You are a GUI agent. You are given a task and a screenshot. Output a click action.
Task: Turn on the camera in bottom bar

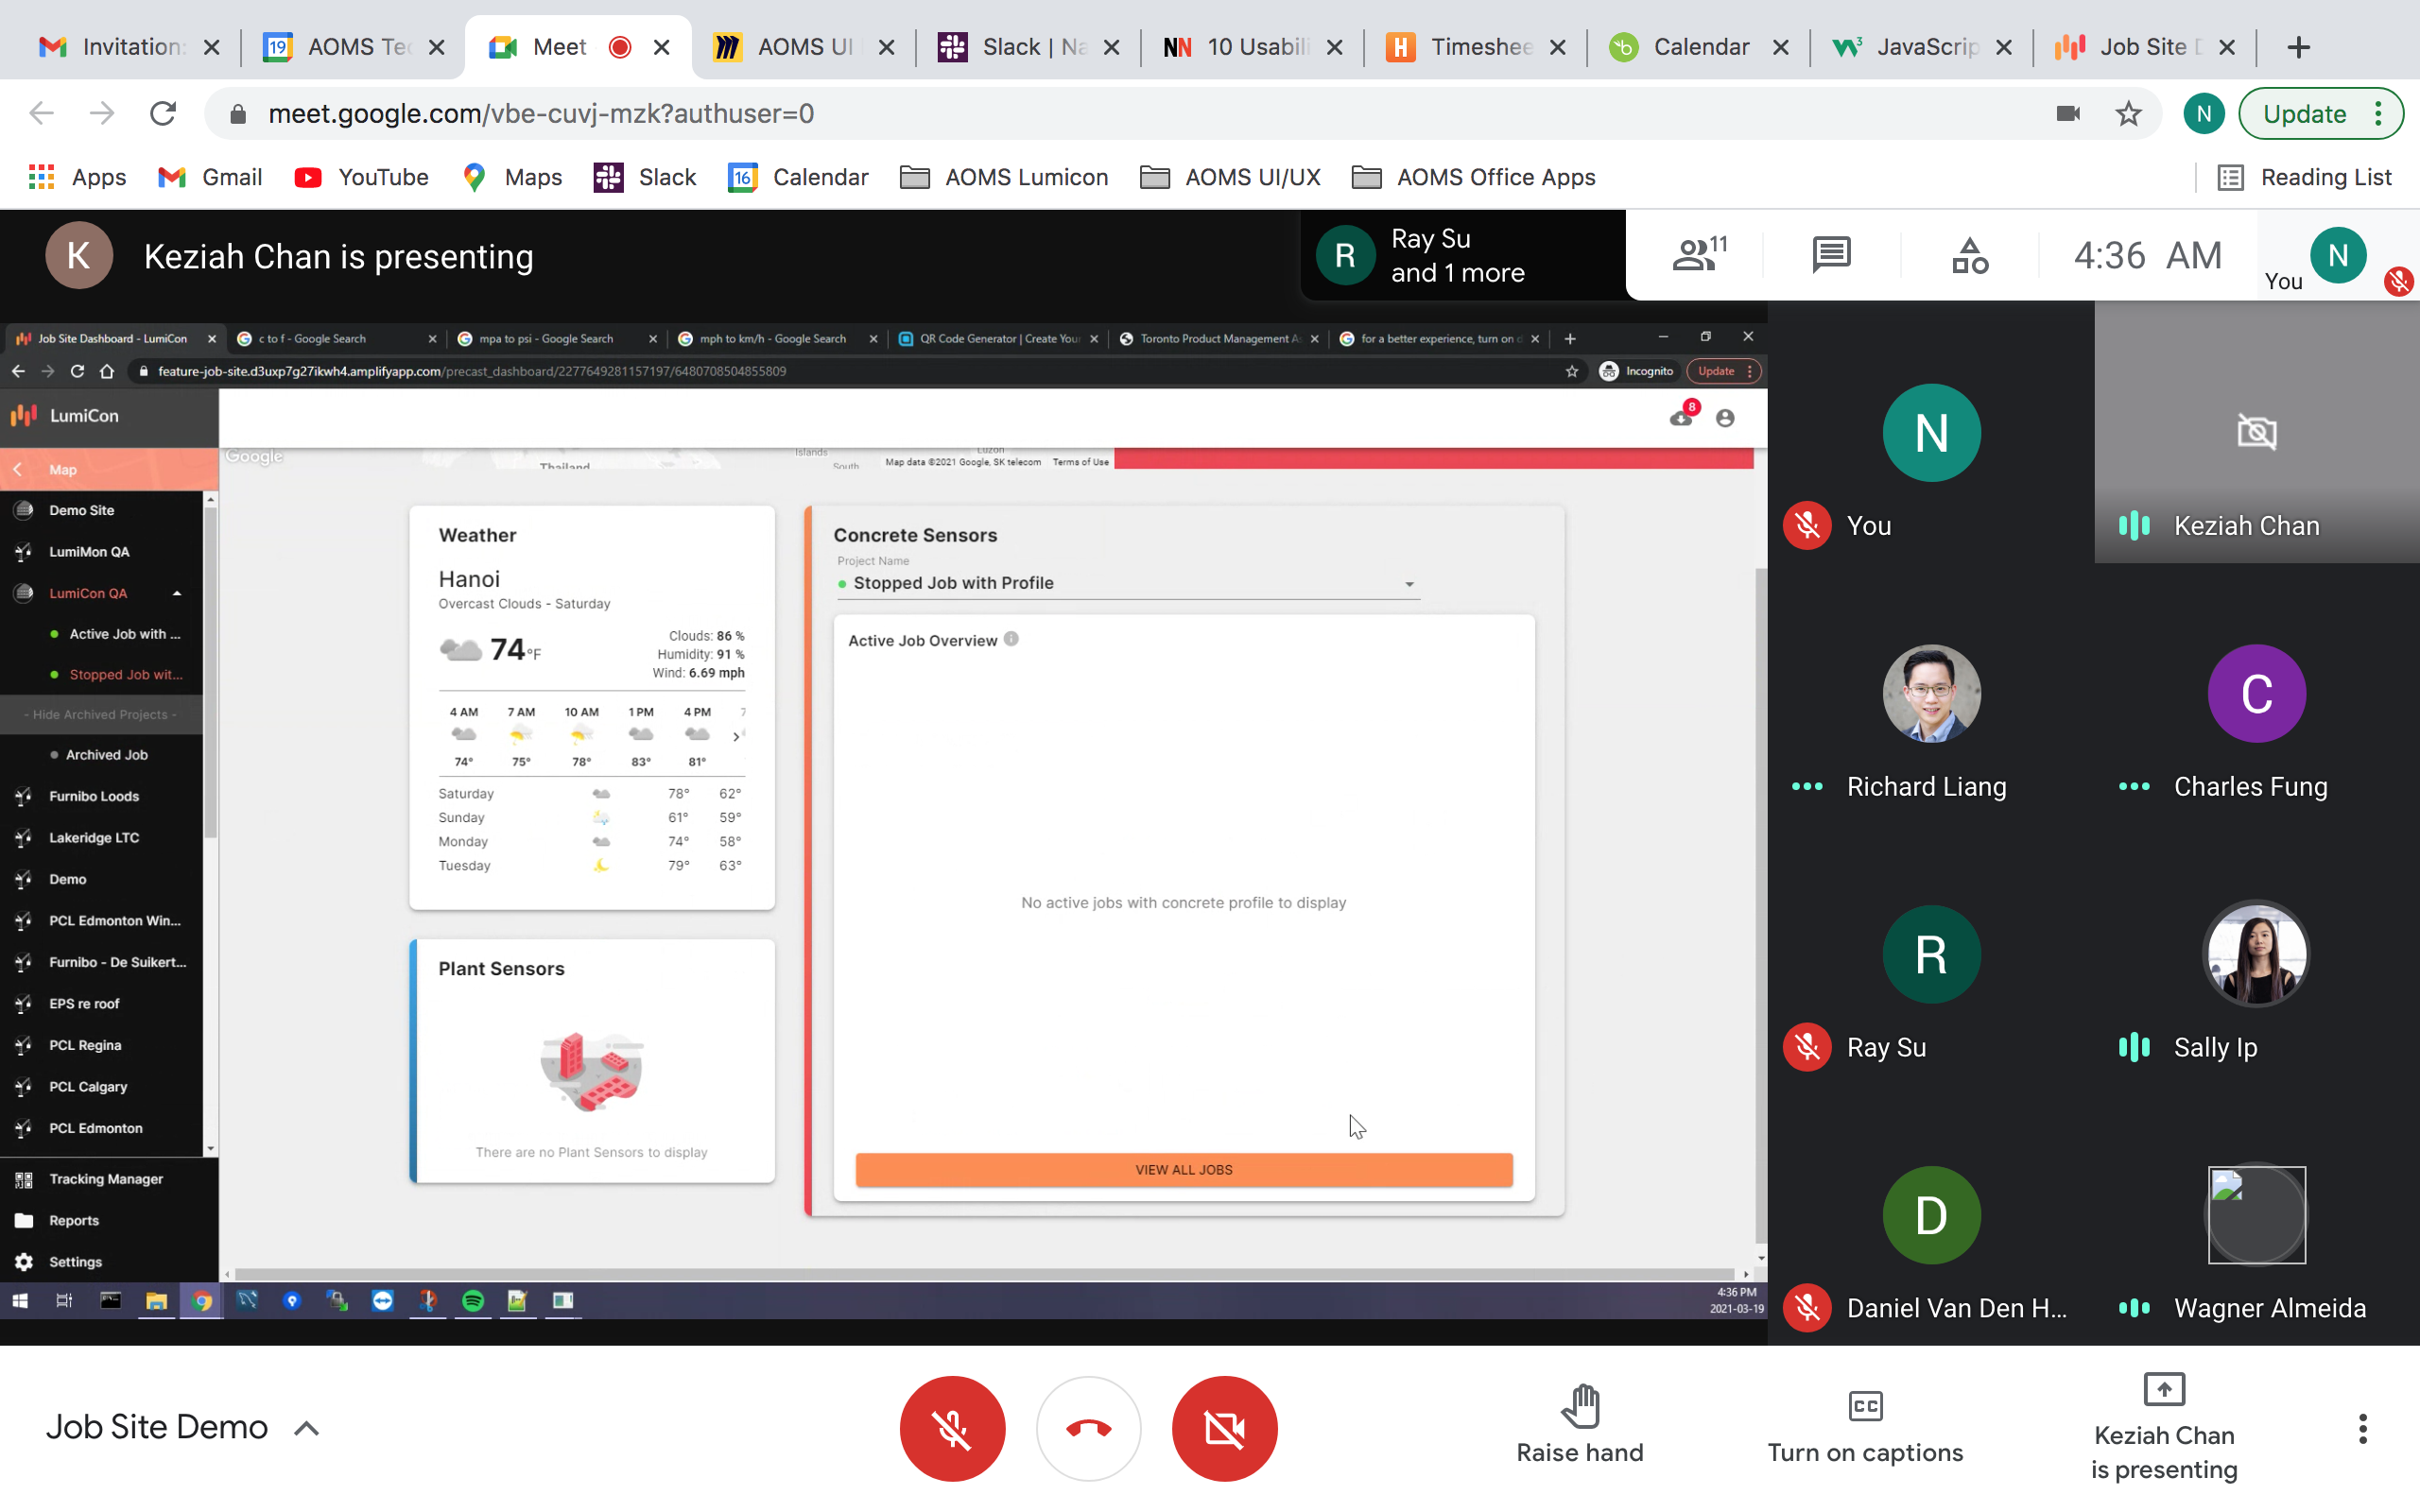point(1224,1428)
